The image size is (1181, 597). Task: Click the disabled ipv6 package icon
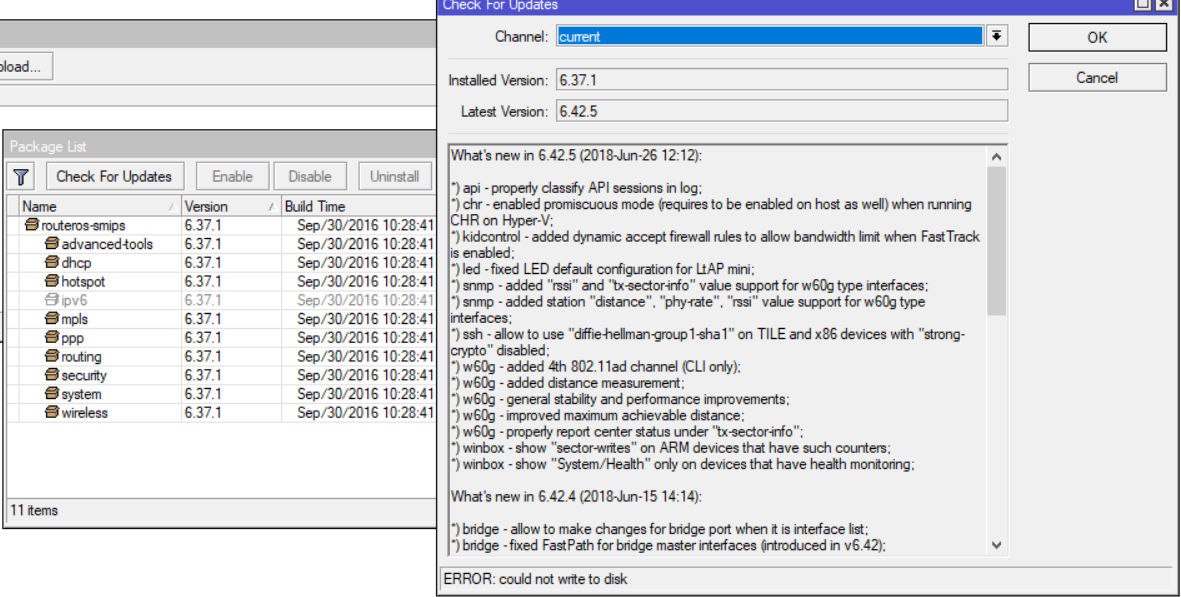pos(52,300)
